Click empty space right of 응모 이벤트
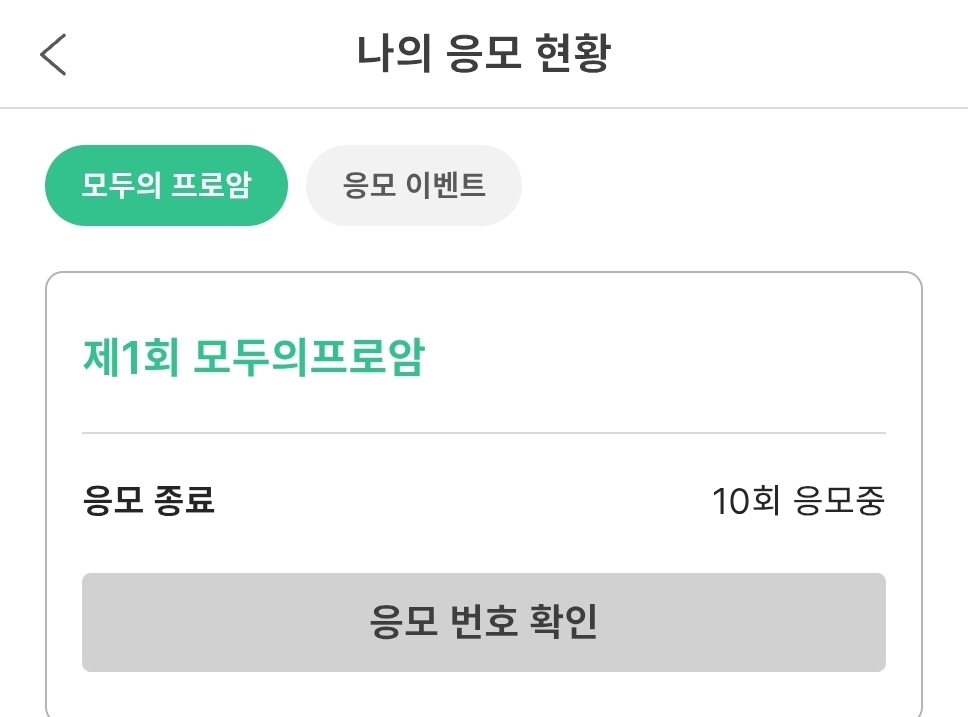968x717 pixels. tap(741, 185)
